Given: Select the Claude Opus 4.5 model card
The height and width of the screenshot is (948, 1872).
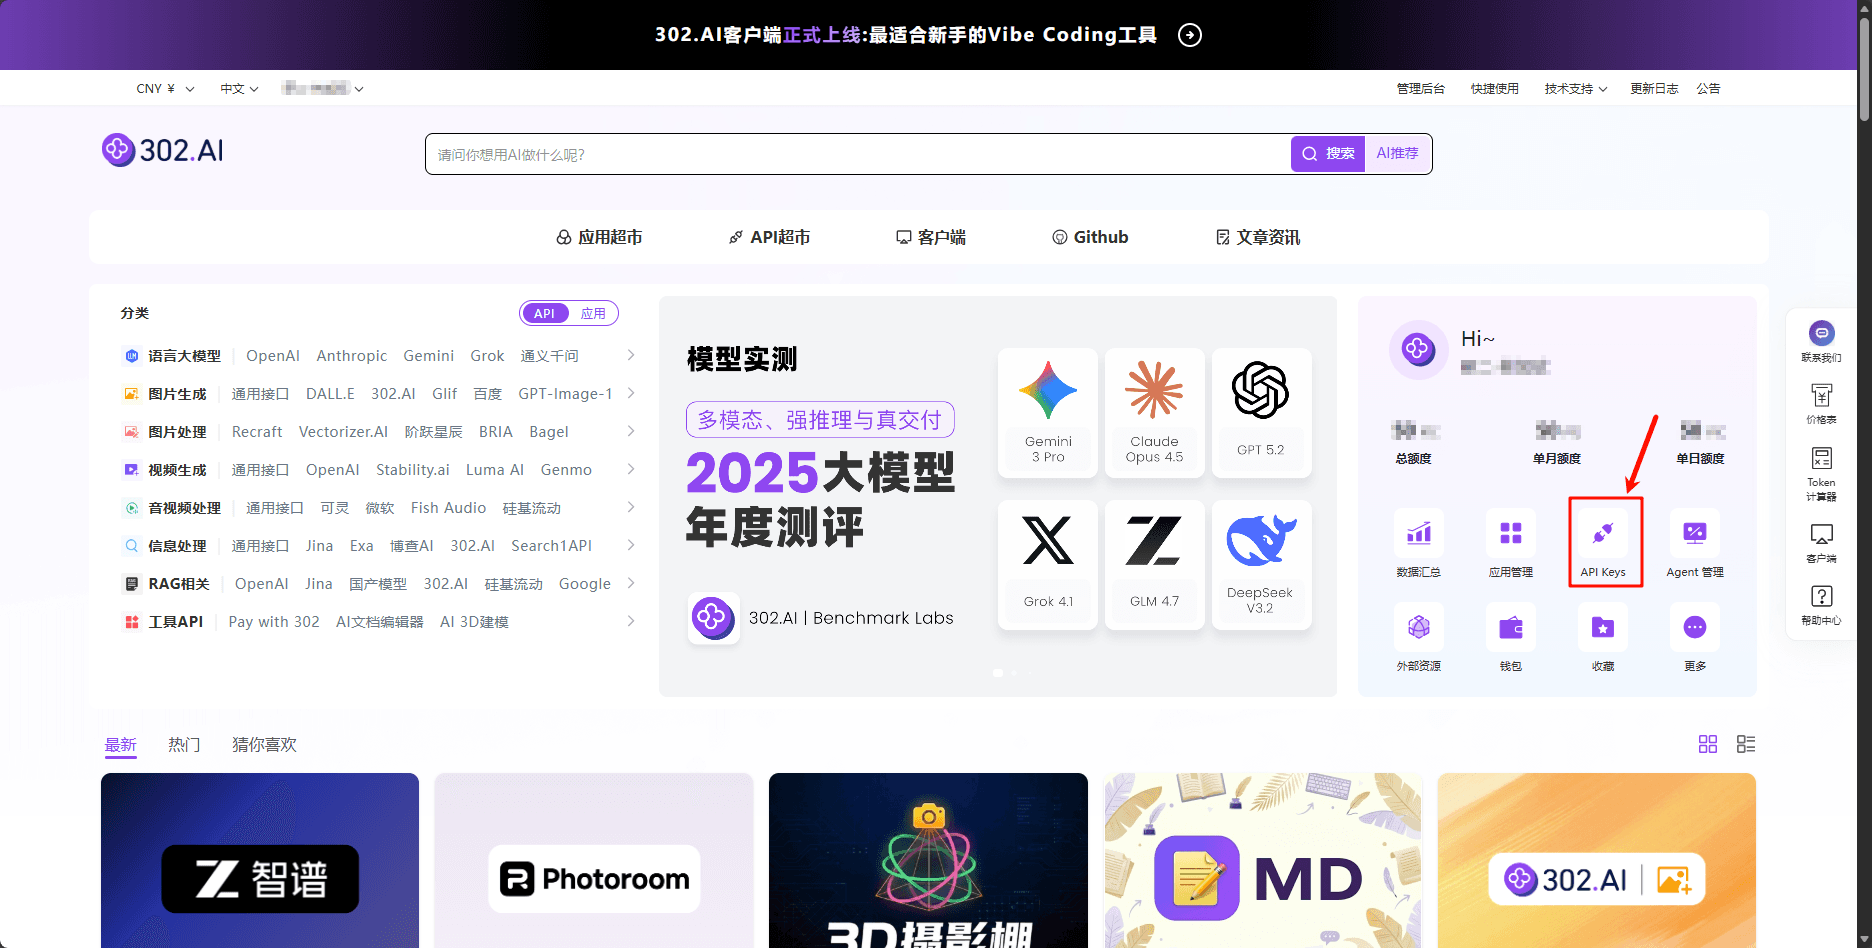Looking at the screenshot, I should [1154, 413].
